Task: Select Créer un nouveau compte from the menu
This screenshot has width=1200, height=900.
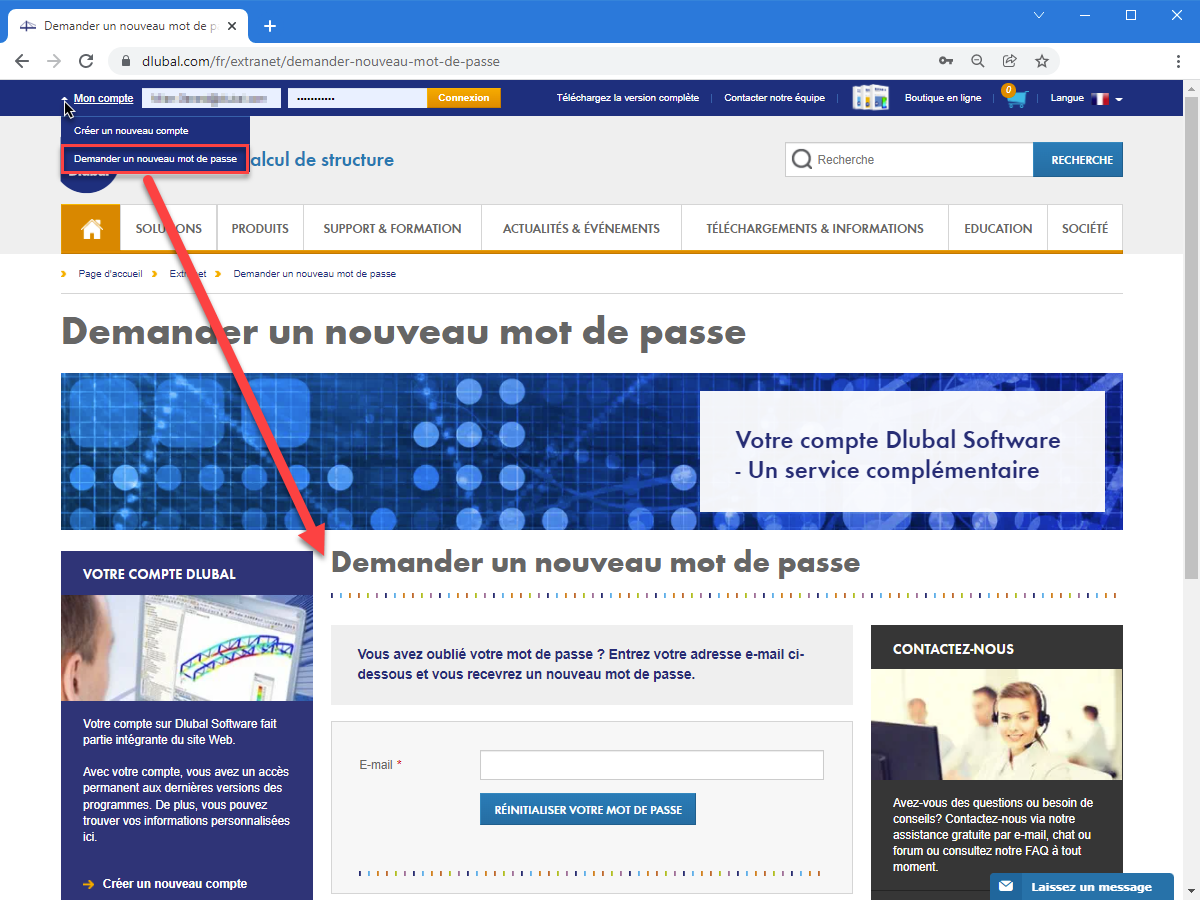Action: 129,130
